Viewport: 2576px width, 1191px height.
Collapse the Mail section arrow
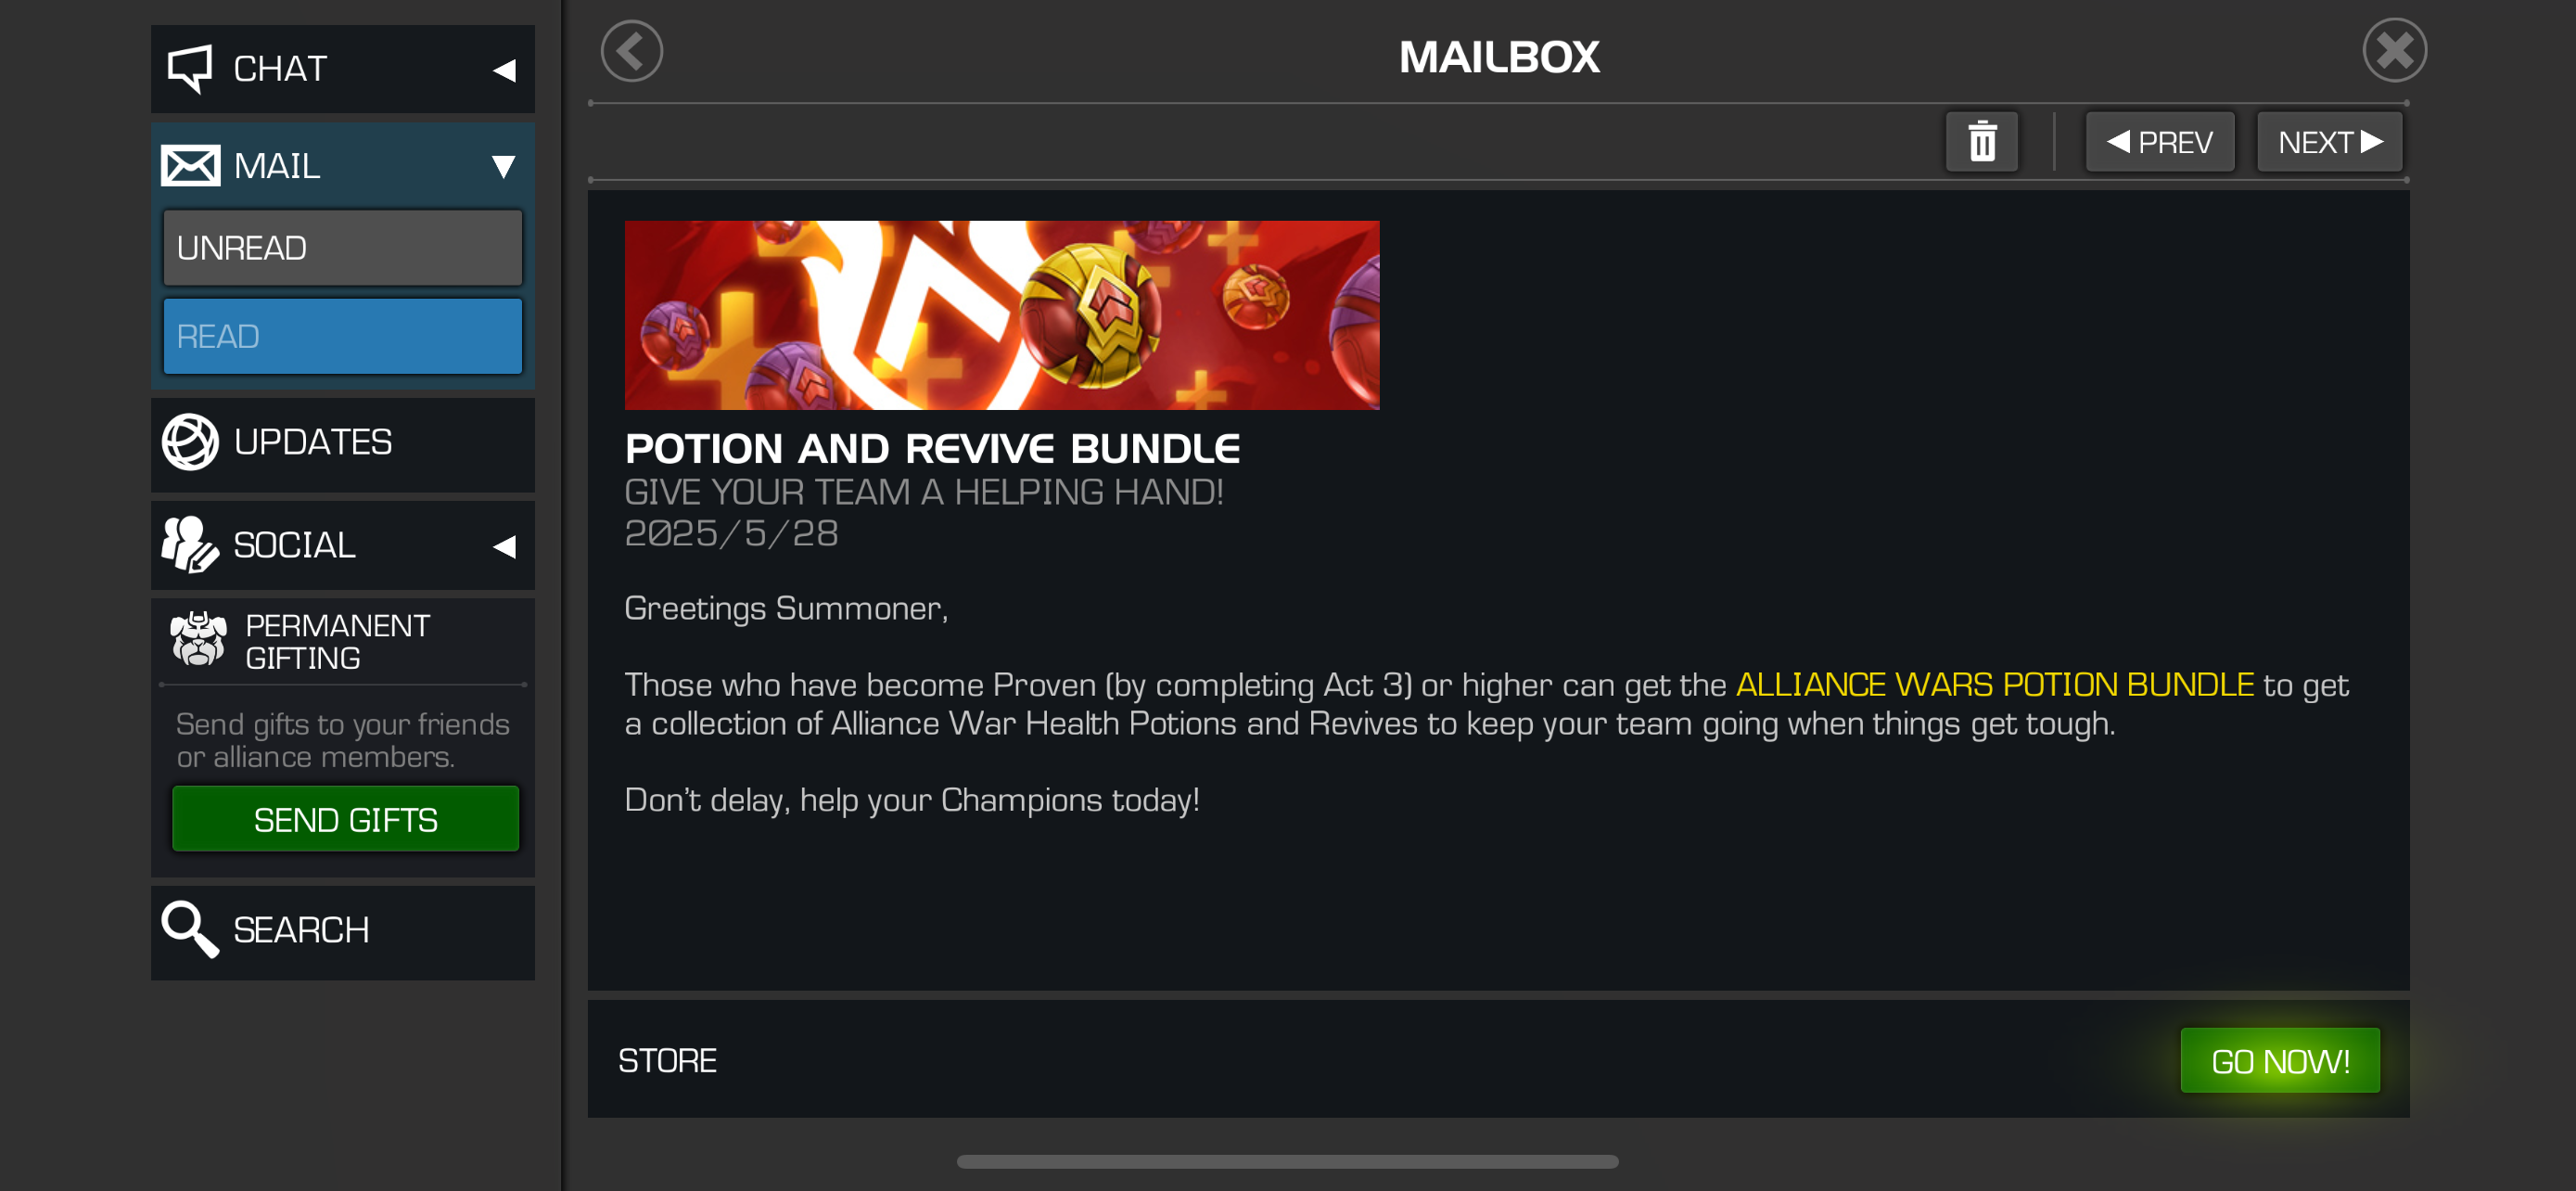(504, 166)
